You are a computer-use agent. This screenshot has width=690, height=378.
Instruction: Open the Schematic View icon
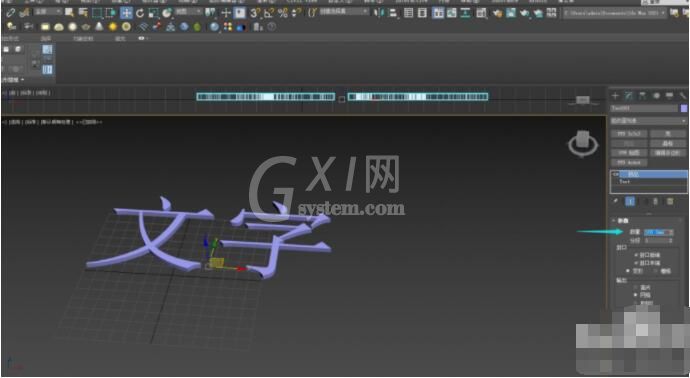(466, 13)
